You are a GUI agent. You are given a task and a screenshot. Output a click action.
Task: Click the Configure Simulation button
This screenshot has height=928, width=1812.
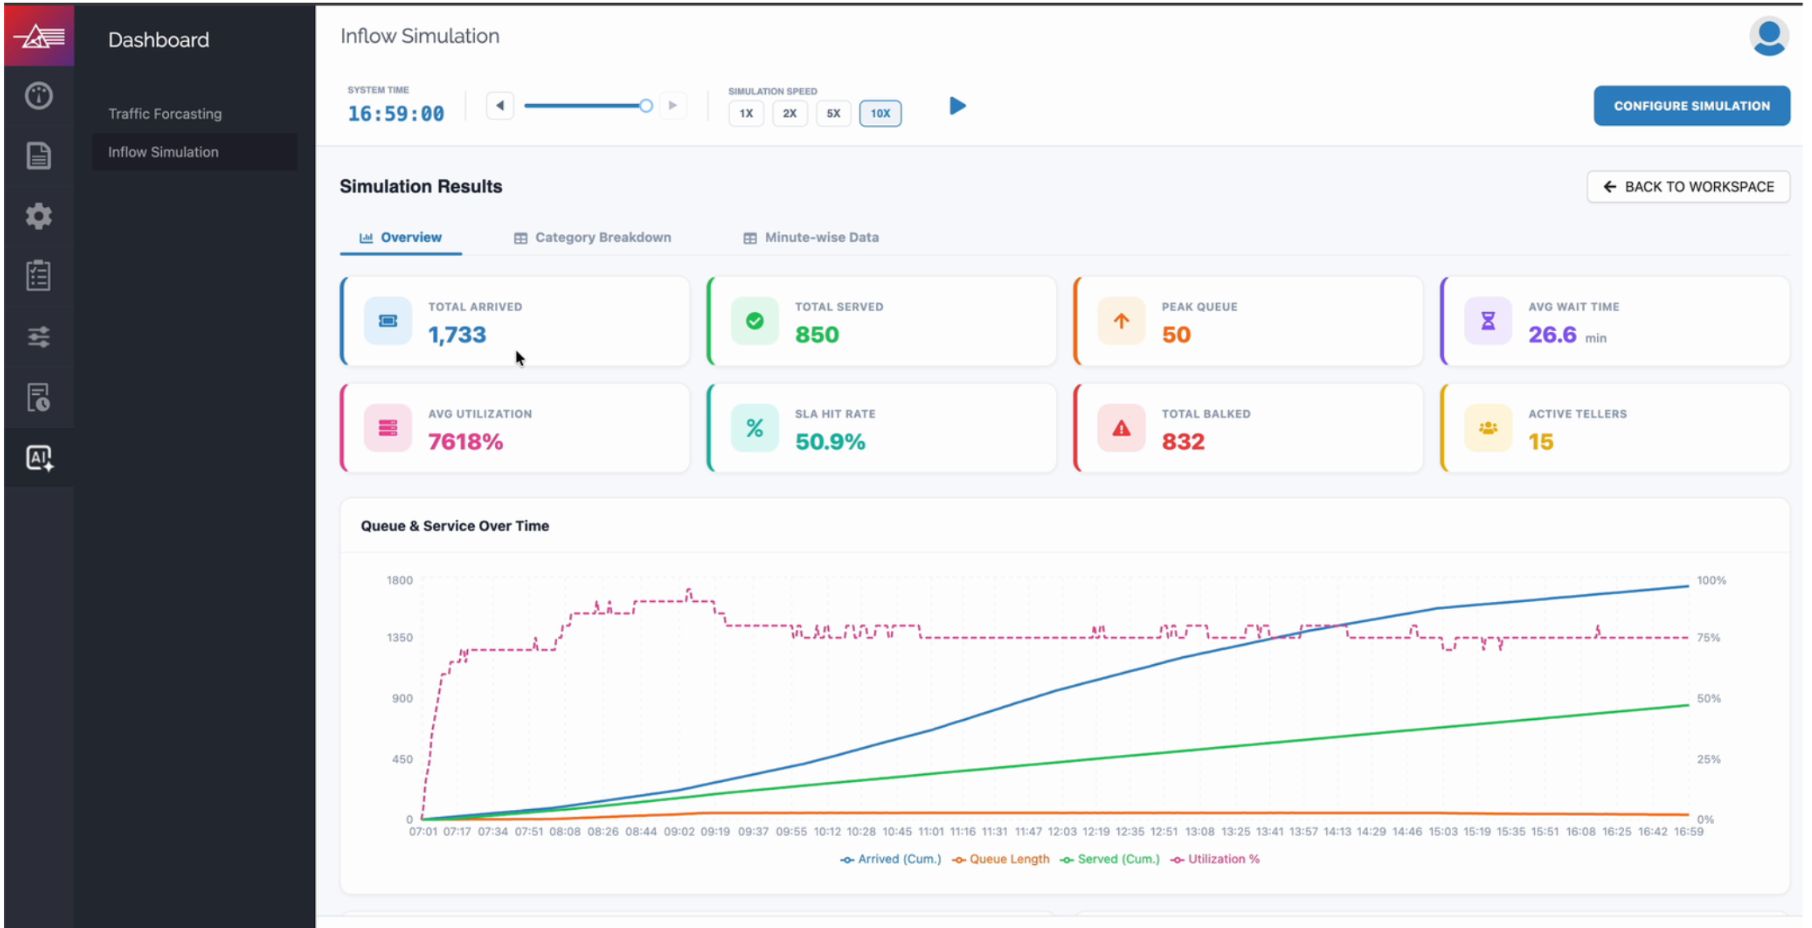pyautogui.click(x=1691, y=106)
